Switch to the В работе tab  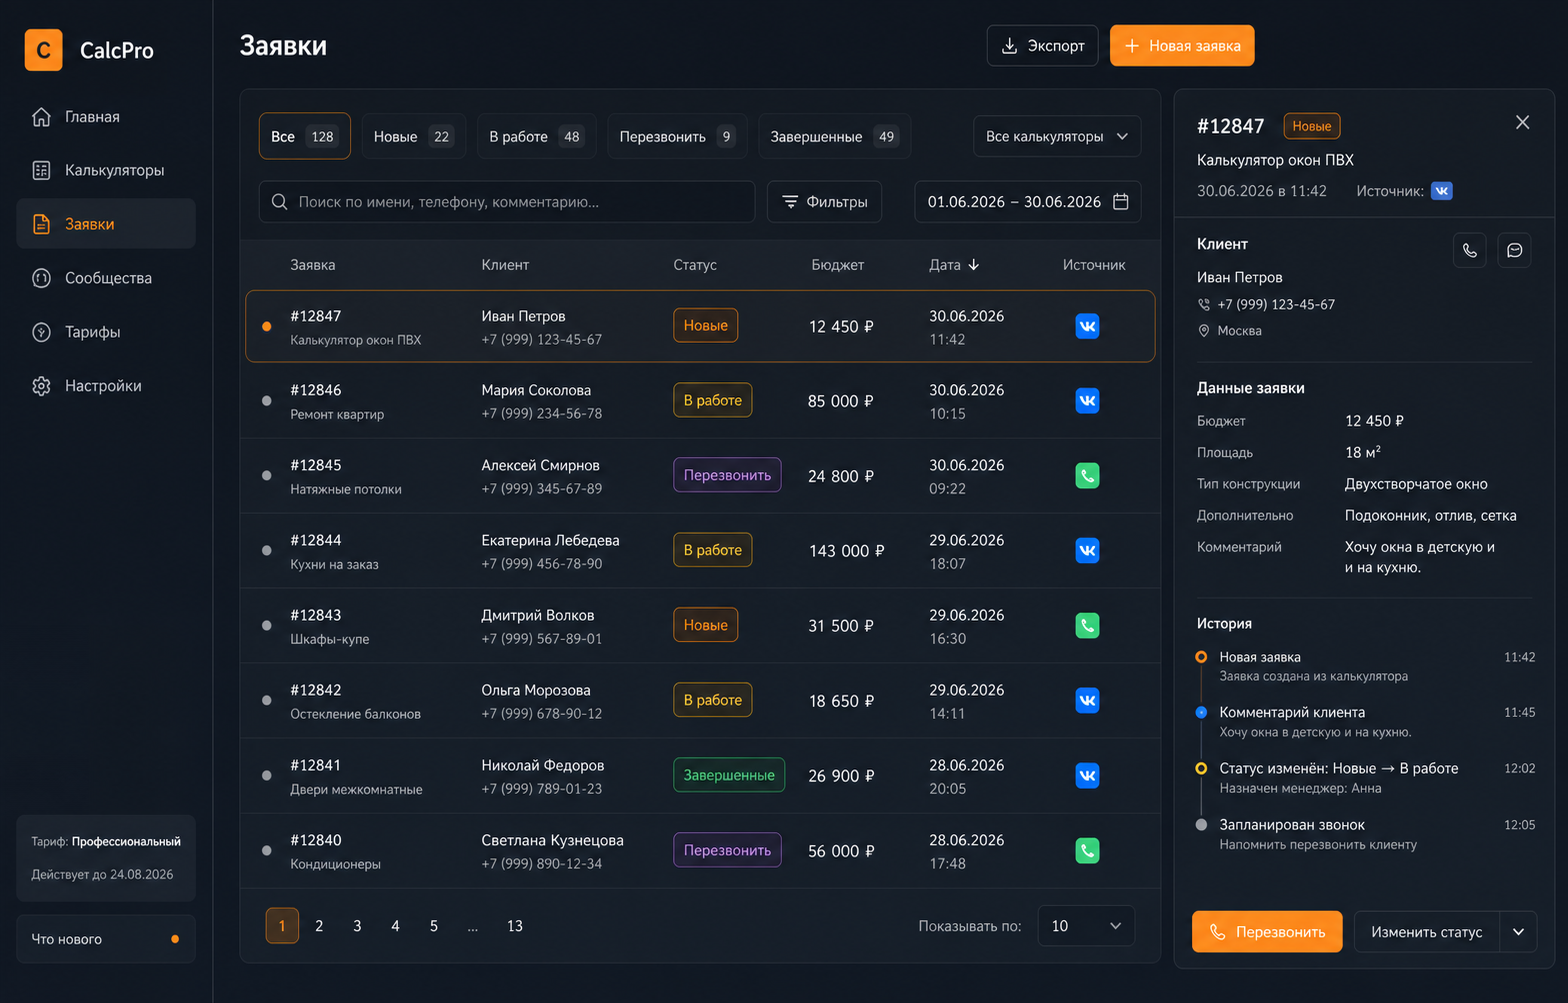pos(536,137)
